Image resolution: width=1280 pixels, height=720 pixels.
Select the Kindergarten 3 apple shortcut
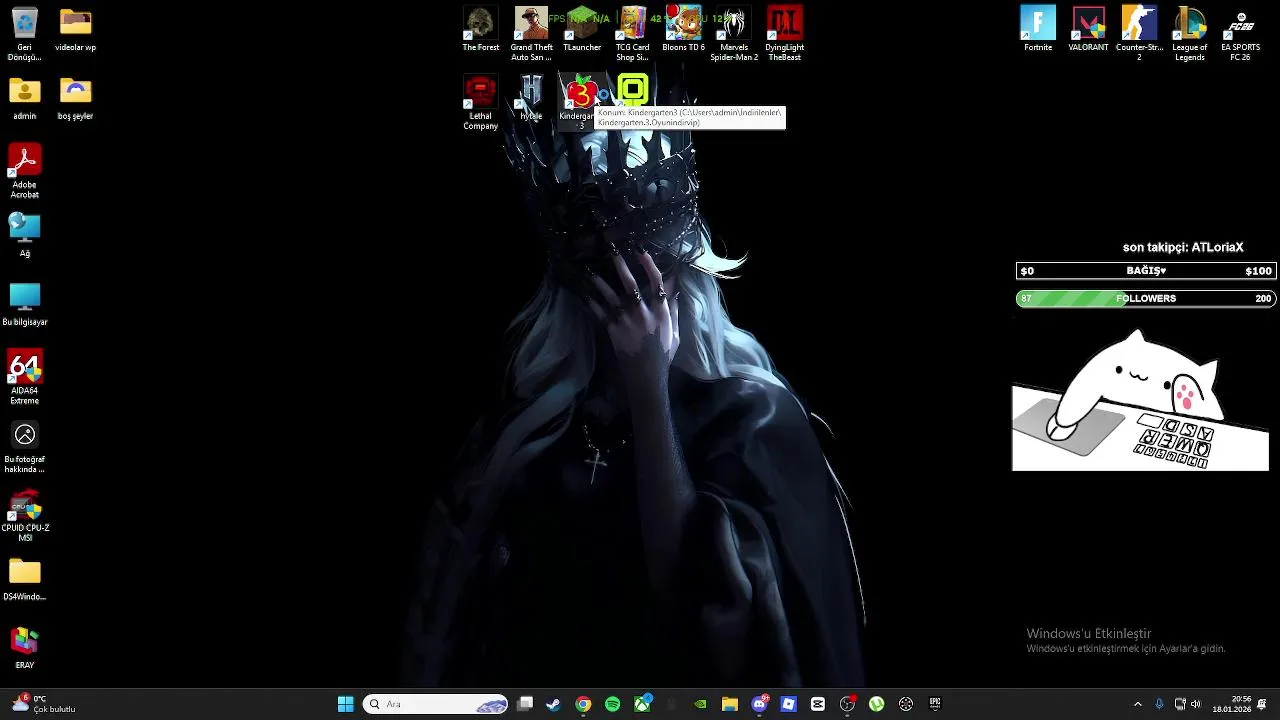(580, 103)
